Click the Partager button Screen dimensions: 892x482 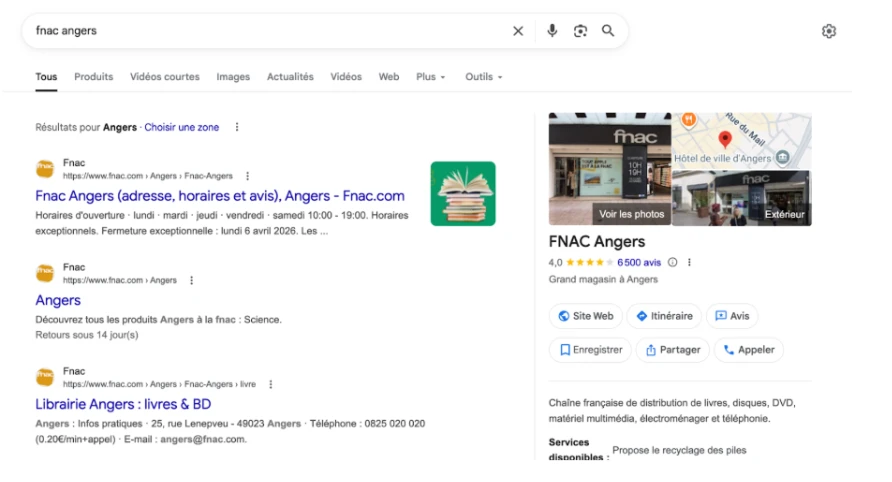coord(672,349)
